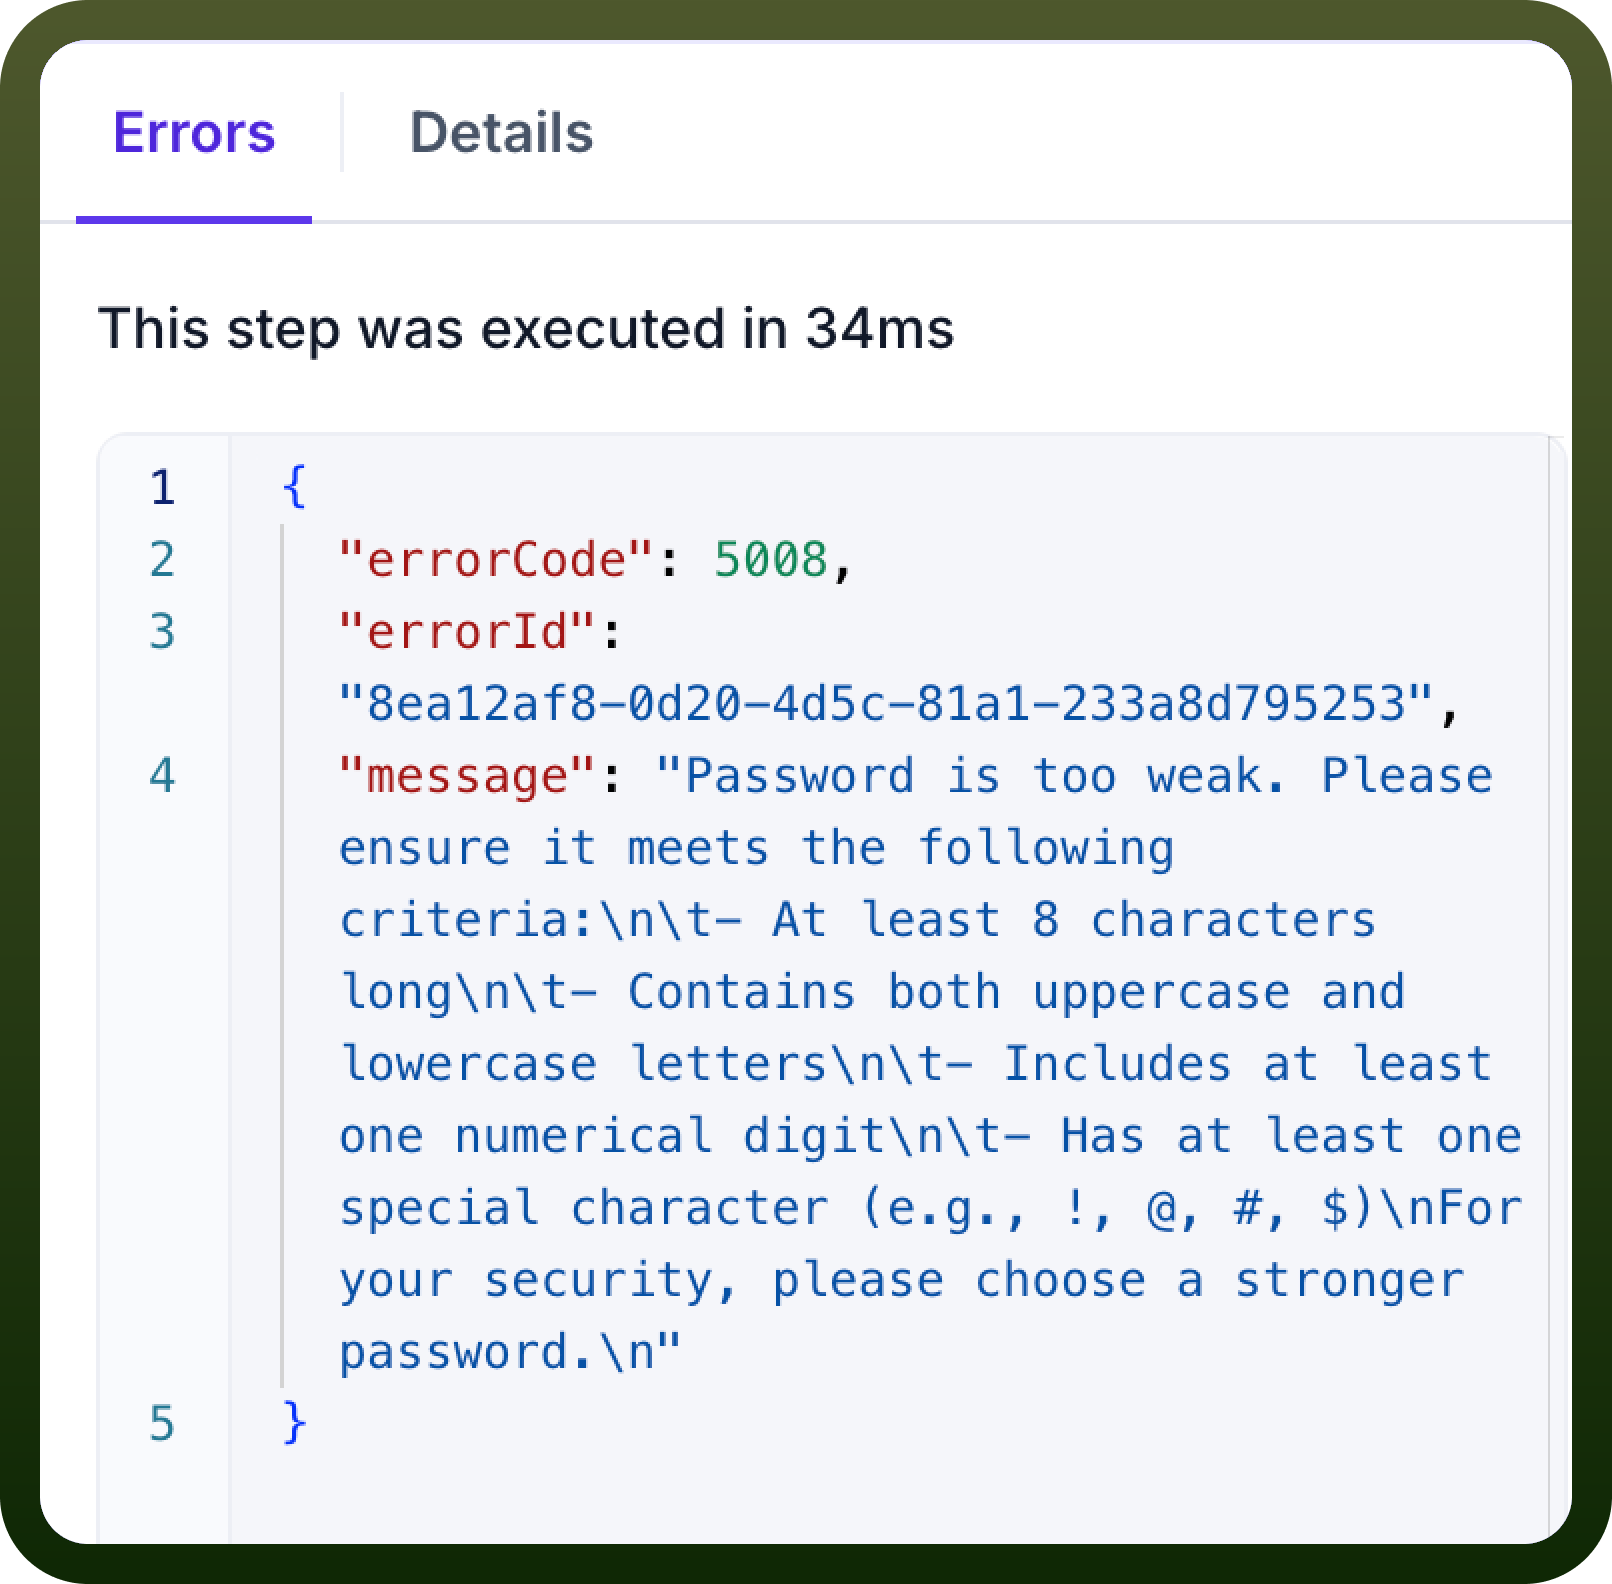This screenshot has height=1584, width=1612.
Task: Click line number 4 in the gutter
Action: [162, 776]
